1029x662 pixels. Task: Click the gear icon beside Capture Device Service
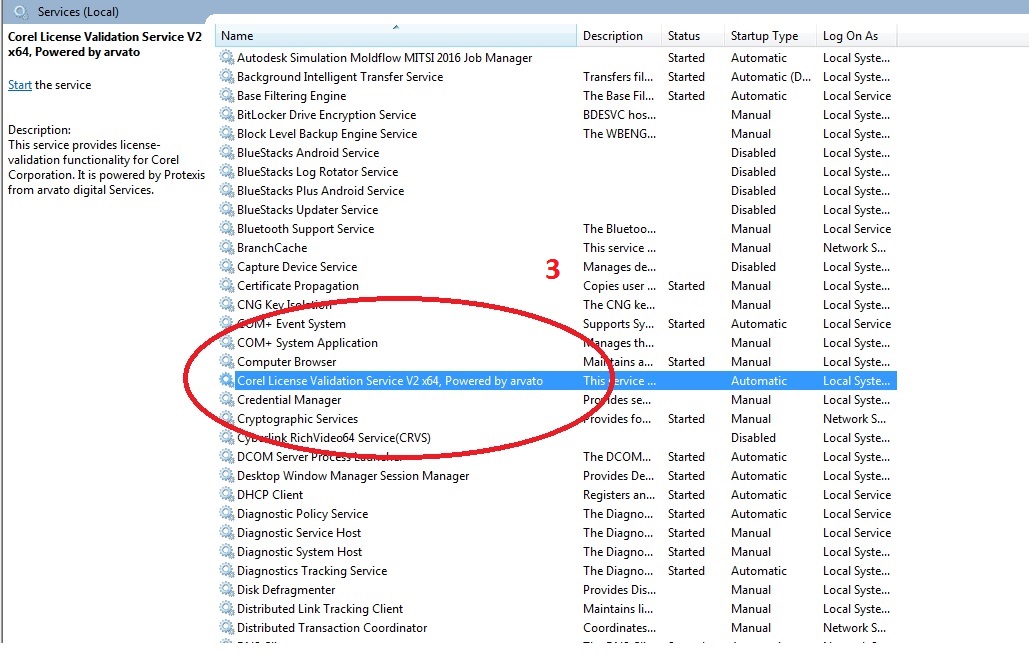point(226,266)
